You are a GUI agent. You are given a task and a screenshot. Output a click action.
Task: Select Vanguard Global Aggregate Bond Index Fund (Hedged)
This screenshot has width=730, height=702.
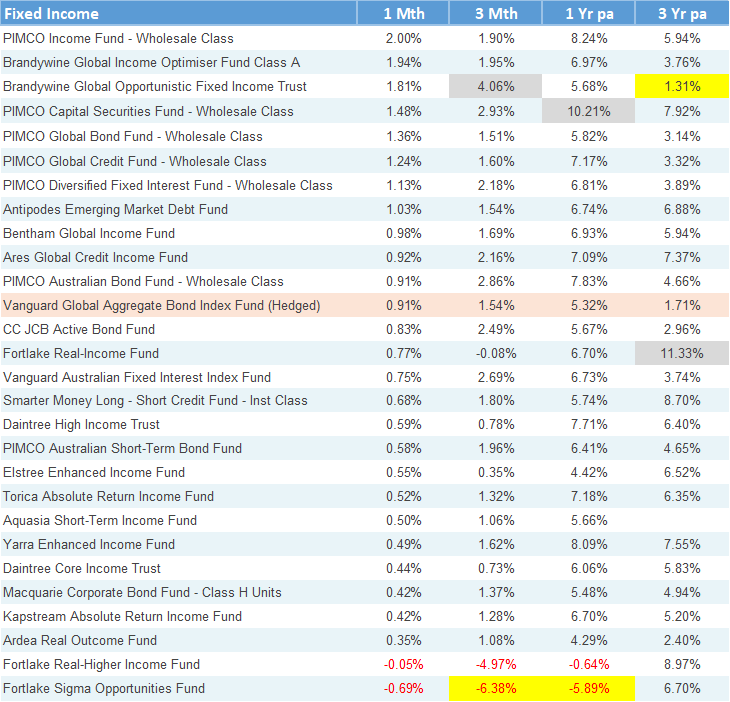click(162, 305)
